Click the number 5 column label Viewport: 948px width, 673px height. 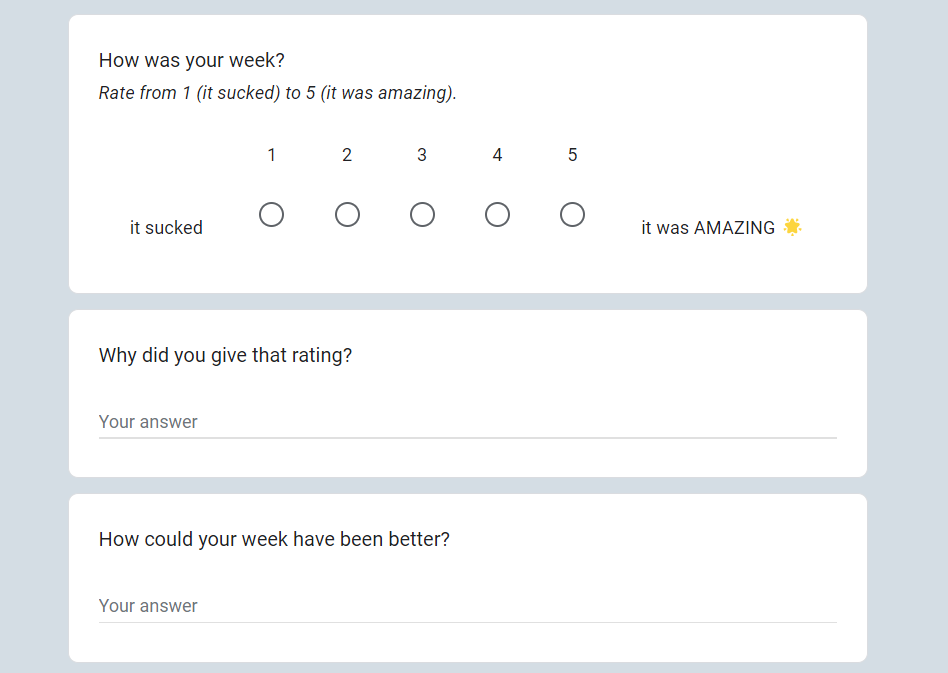tap(572, 155)
